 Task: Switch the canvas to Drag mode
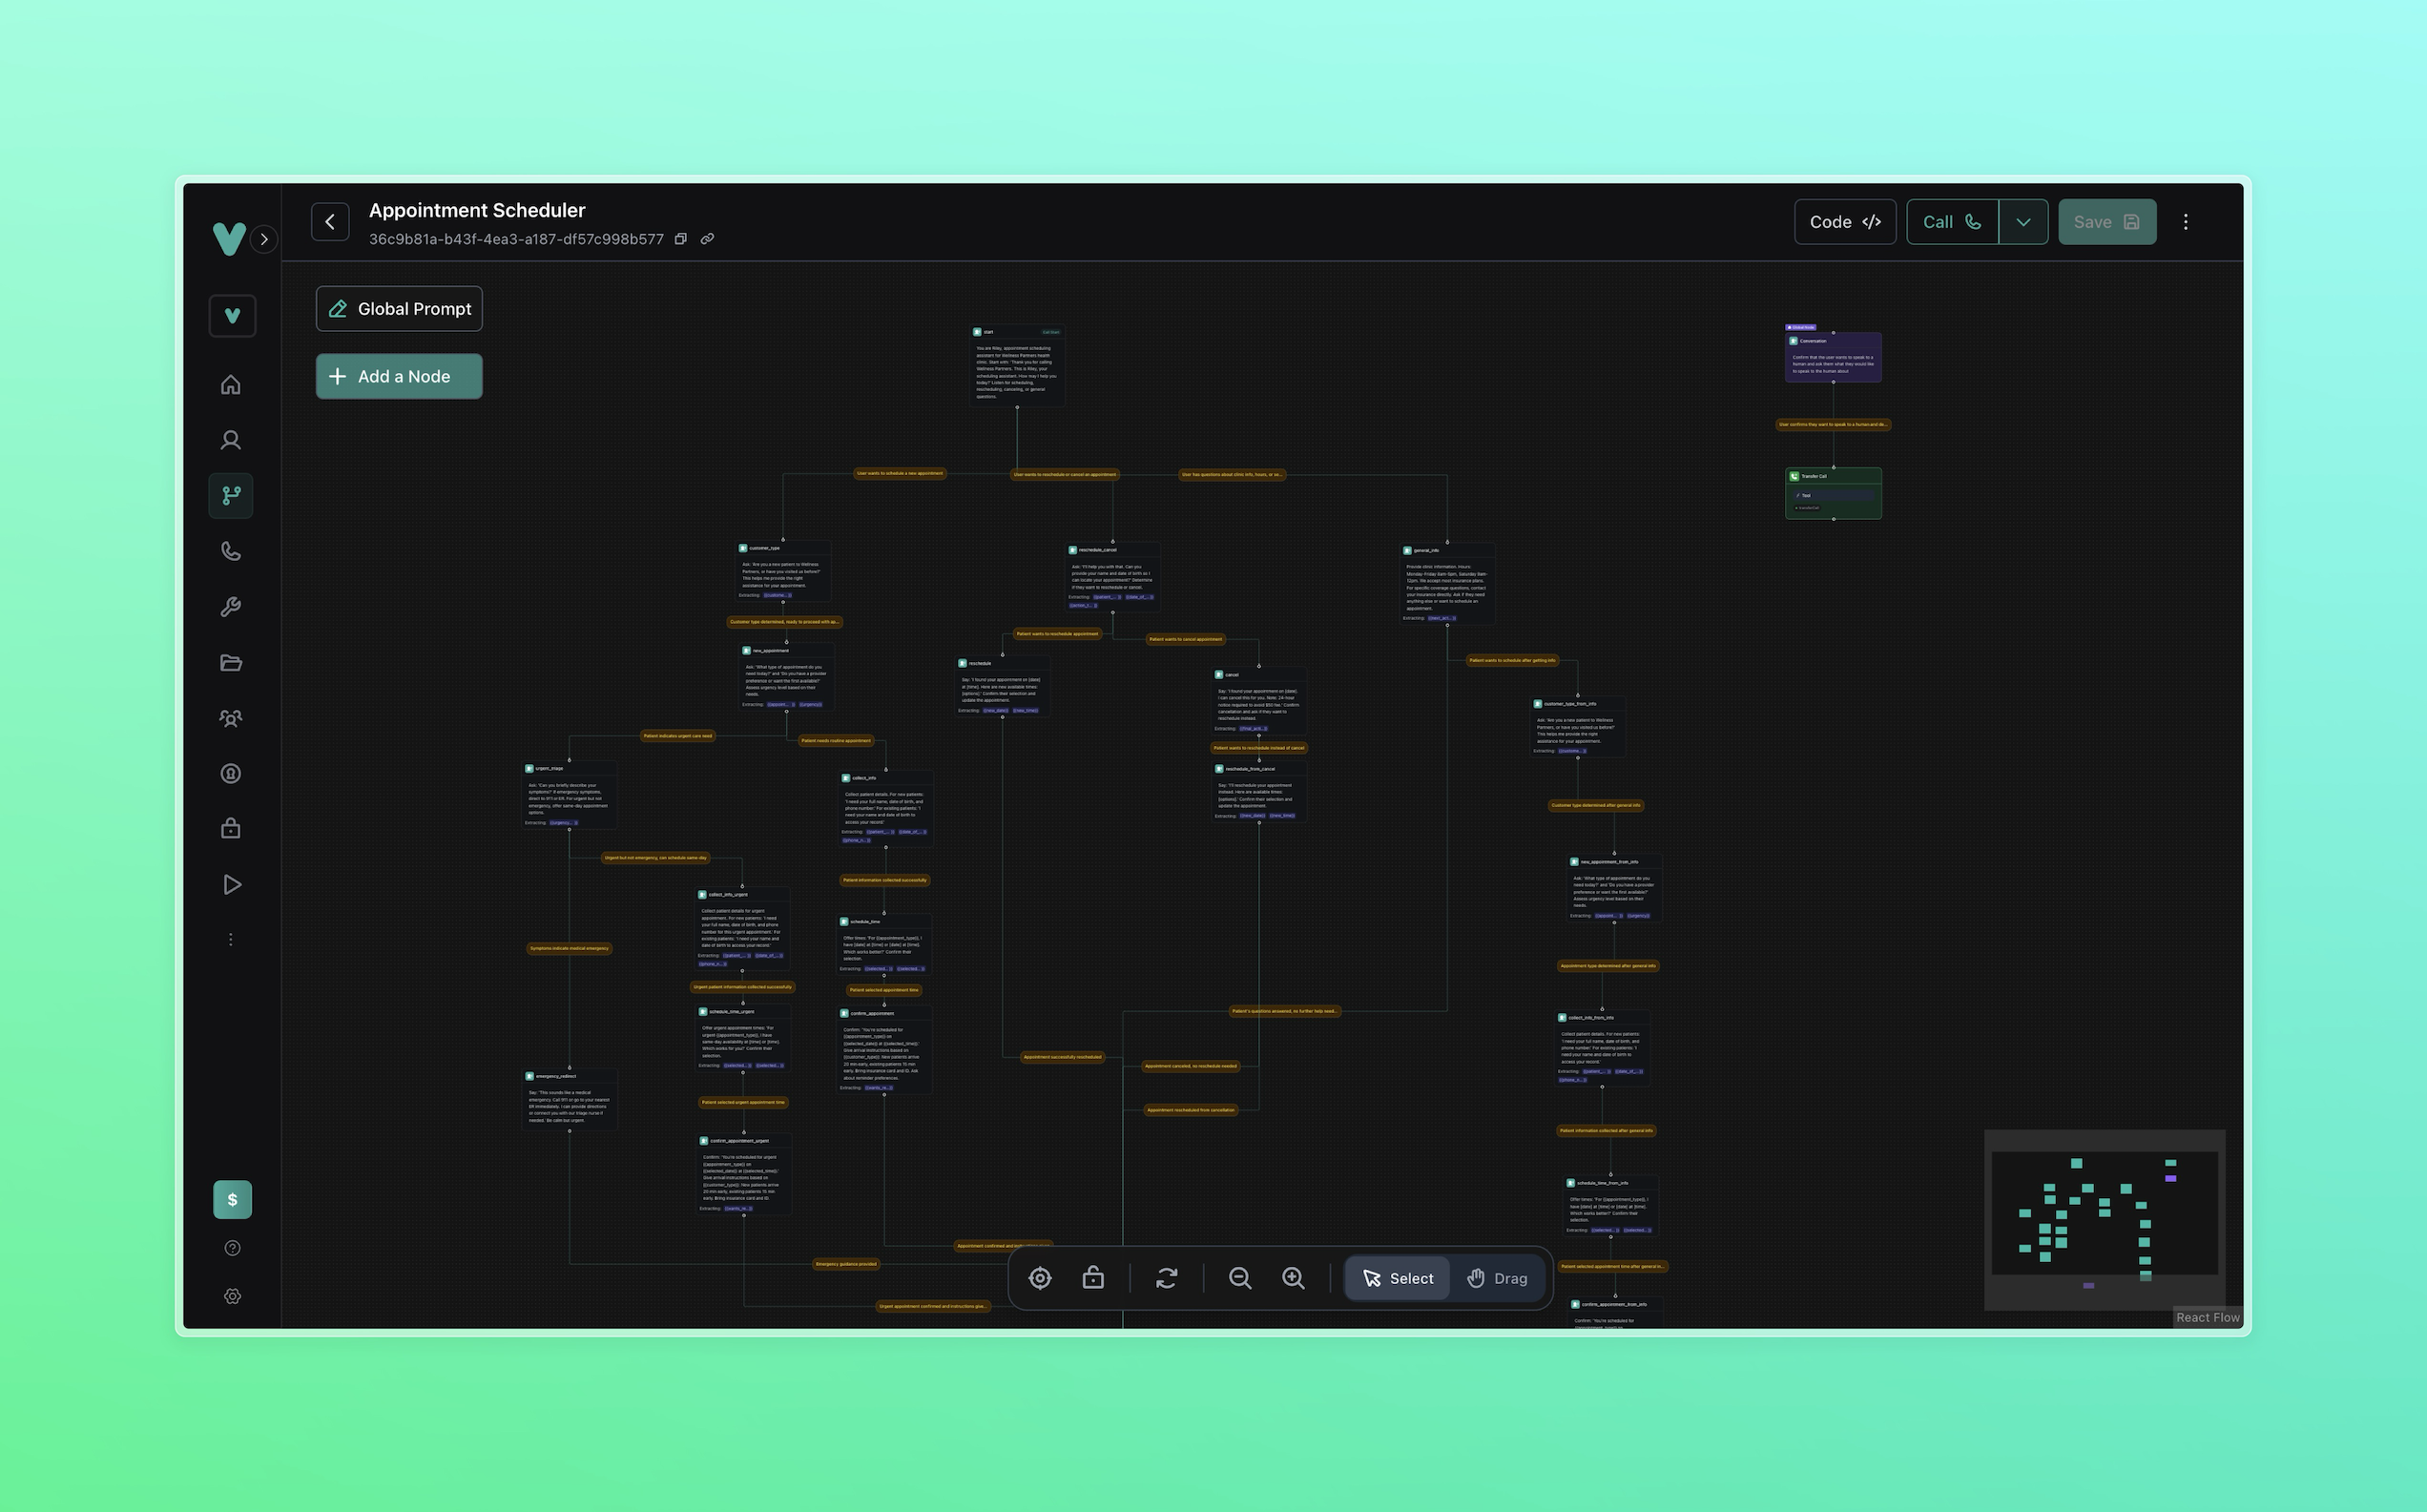tap(1497, 1278)
